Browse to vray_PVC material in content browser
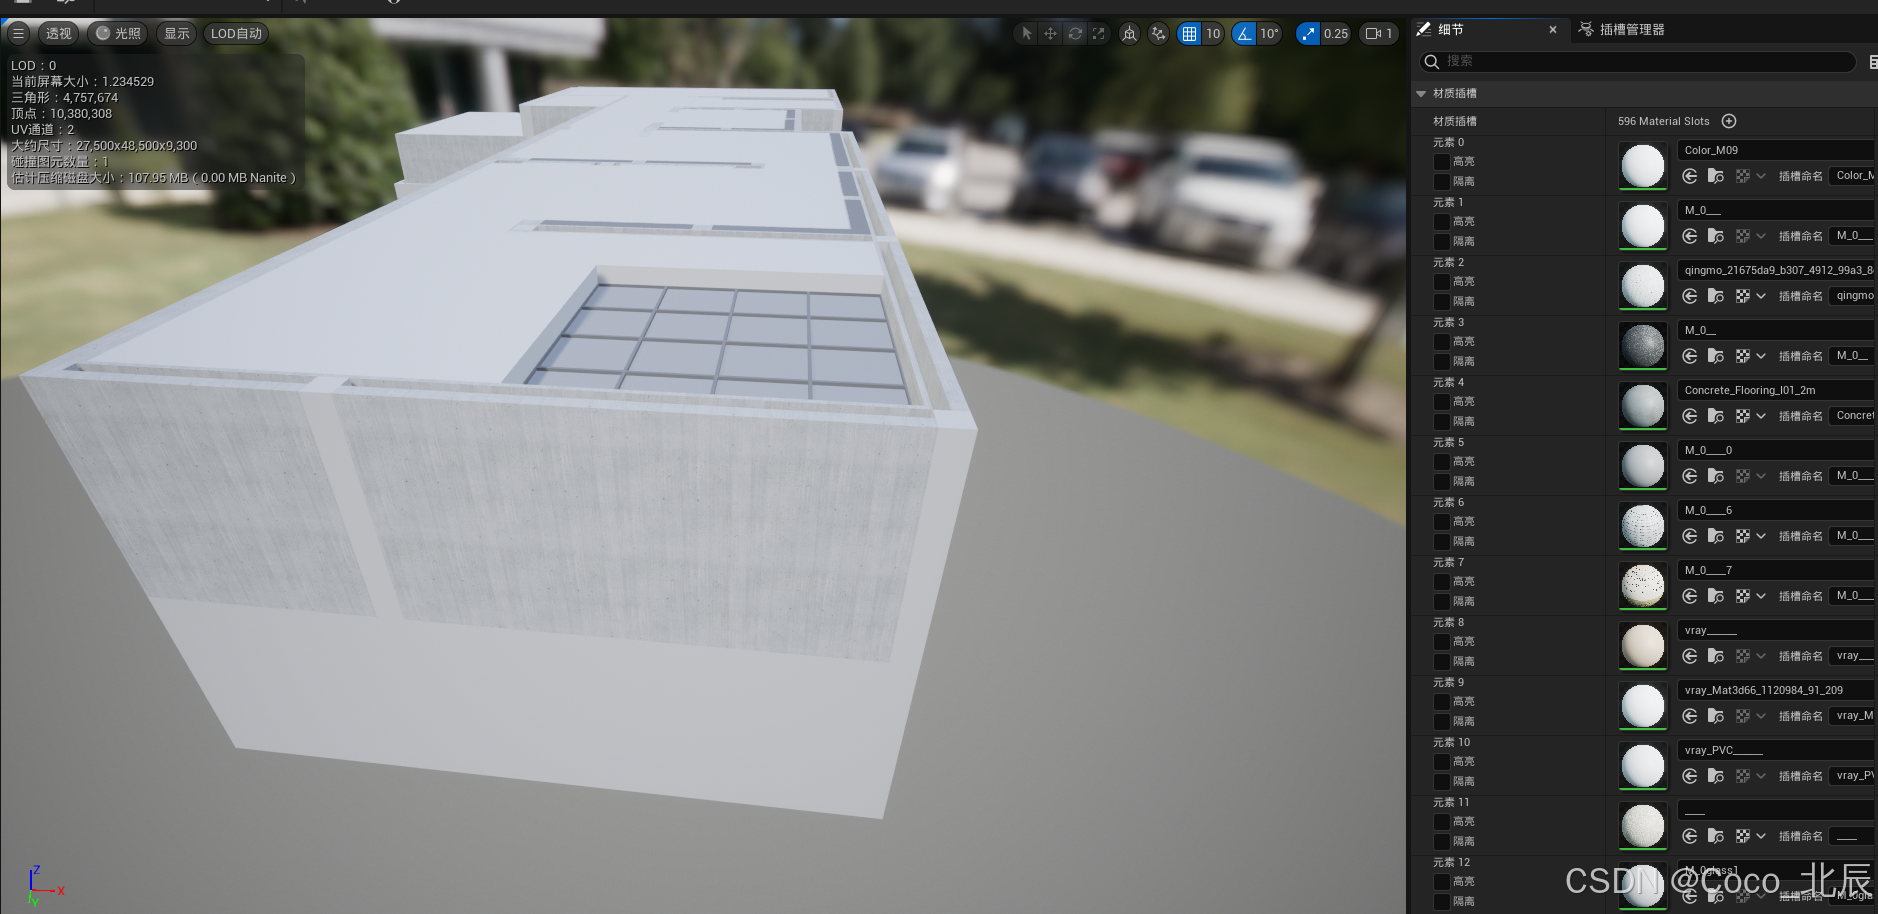The width and height of the screenshot is (1878, 914). tap(1716, 776)
